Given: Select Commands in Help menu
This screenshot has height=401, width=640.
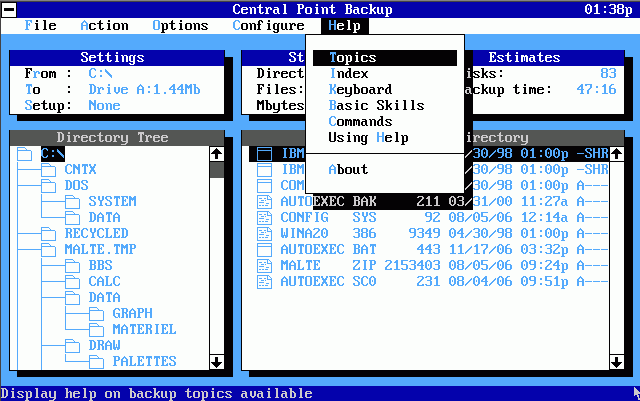Looking at the screenshot, I should coord(360,121).
